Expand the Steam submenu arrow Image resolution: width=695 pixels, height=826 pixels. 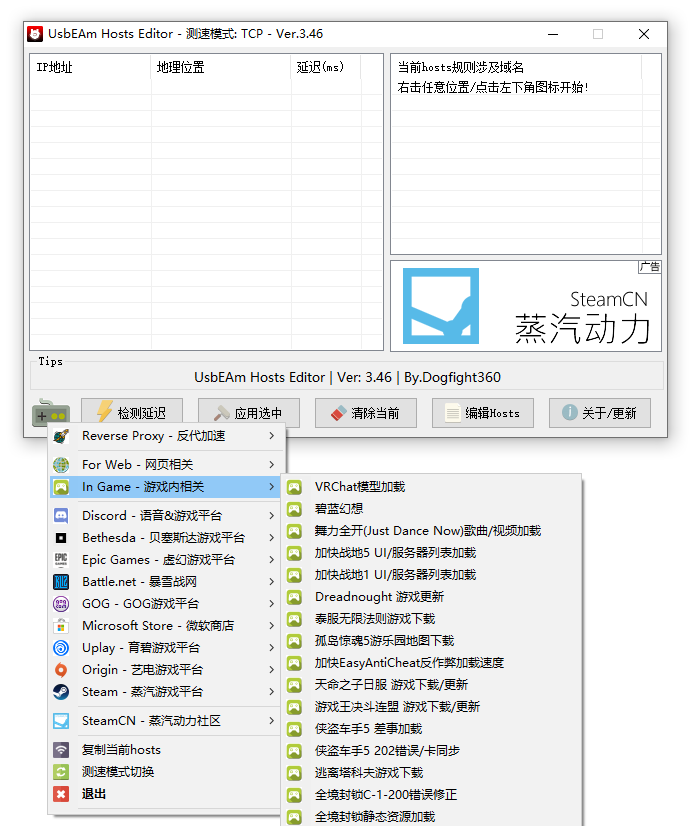pos(271,692)
